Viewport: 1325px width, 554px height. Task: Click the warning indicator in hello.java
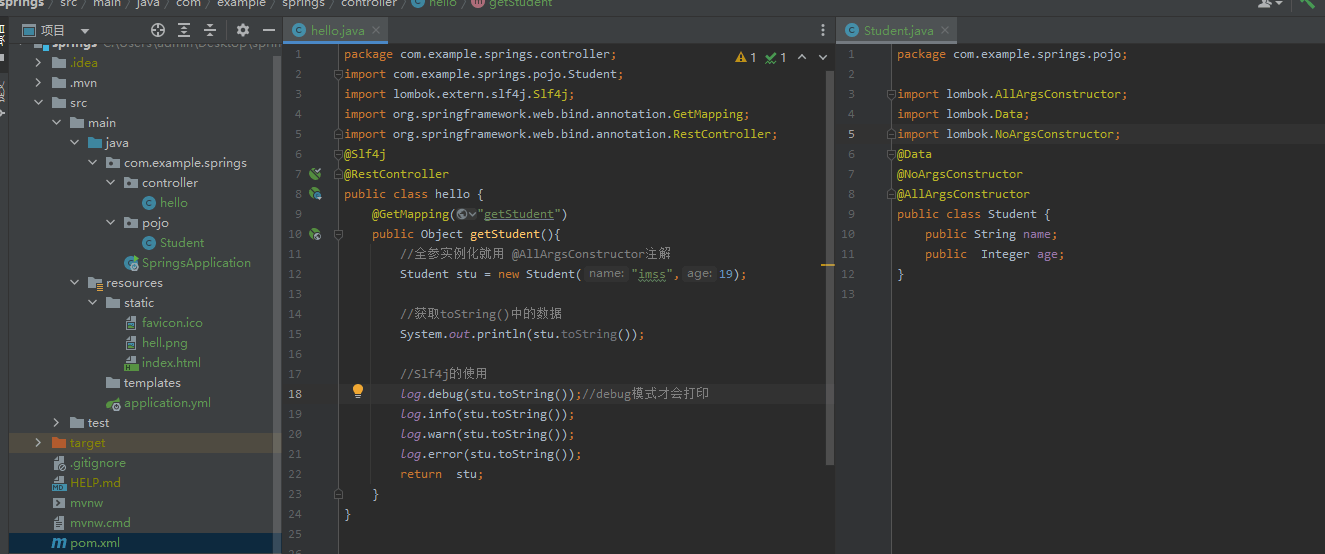coord(746,57)
